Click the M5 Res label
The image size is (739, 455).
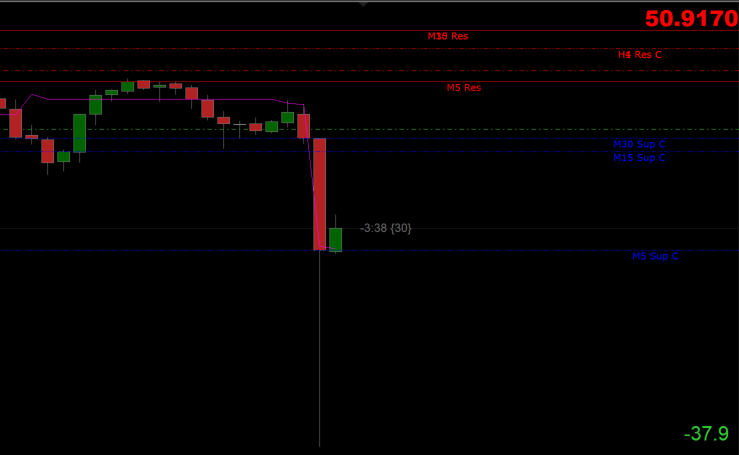tap(464, 88)
